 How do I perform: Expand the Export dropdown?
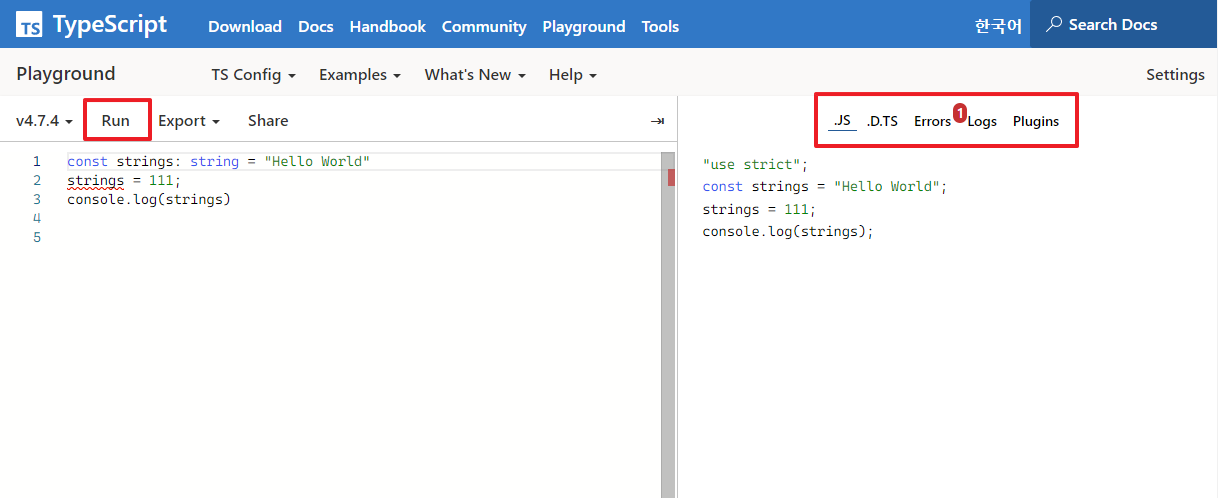point(189,121)
